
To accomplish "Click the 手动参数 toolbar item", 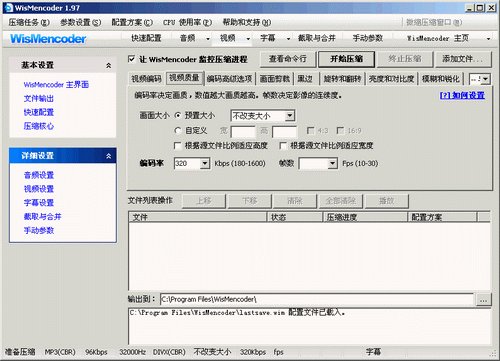I will tap(368, 38).
